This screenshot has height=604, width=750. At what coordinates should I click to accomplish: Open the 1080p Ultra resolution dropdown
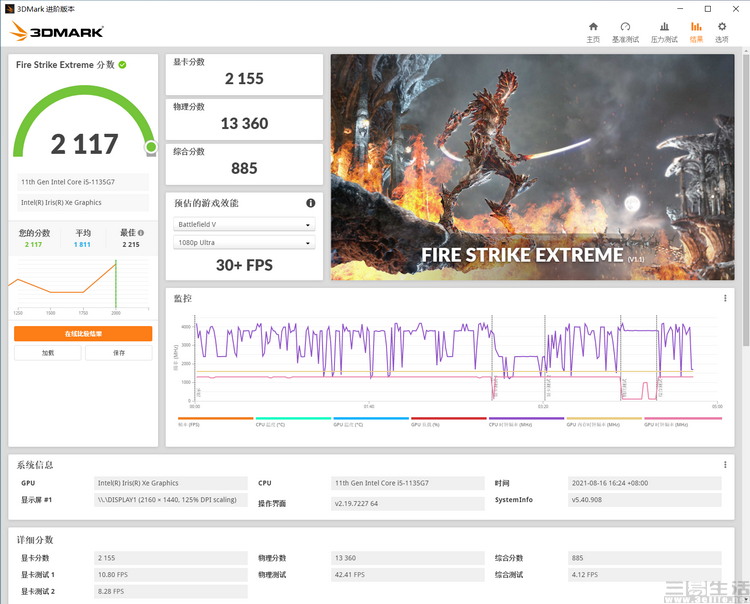[244, 243]
